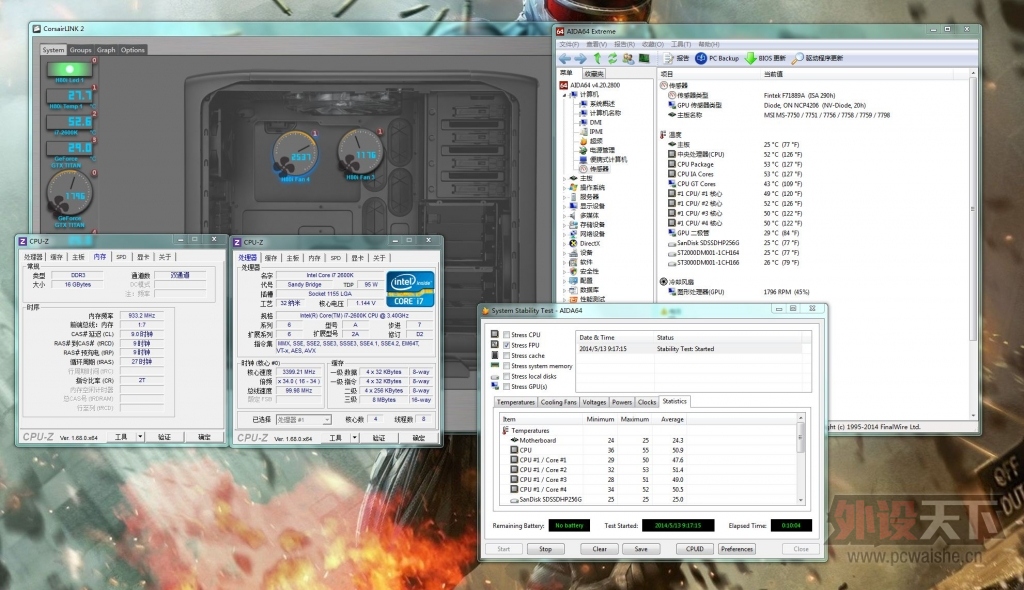Expand the 安全性 node in AIDA64 tree
The image size is (1024, 590).
(x=565, y=271)
